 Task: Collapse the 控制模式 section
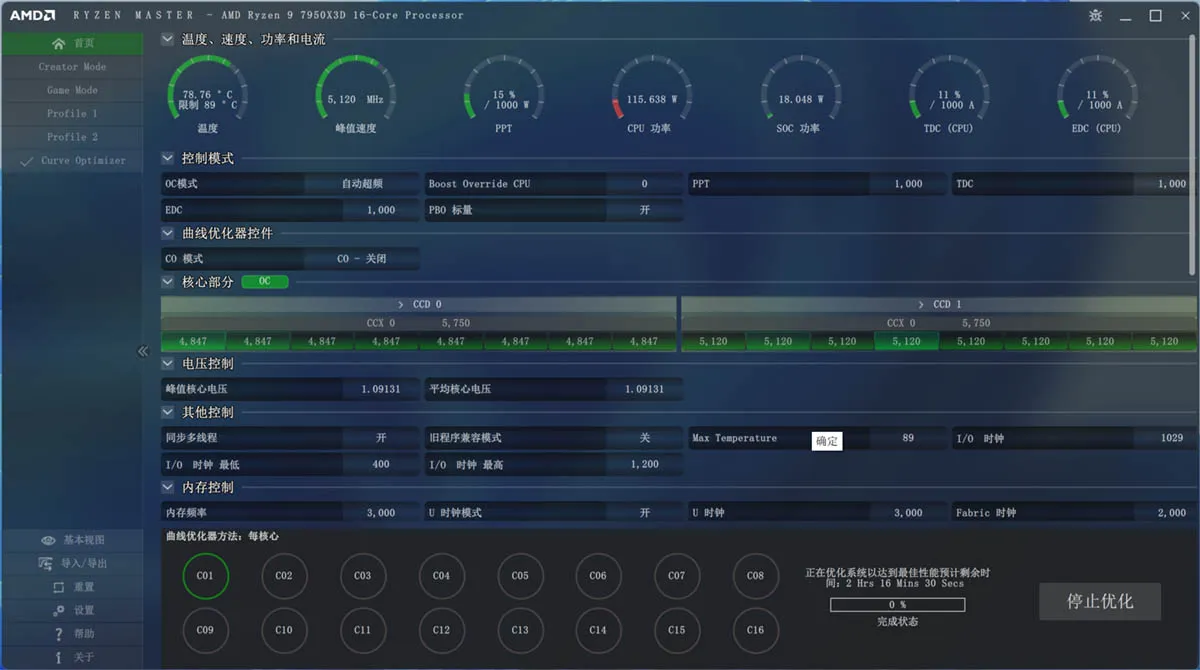pos(168,159)
